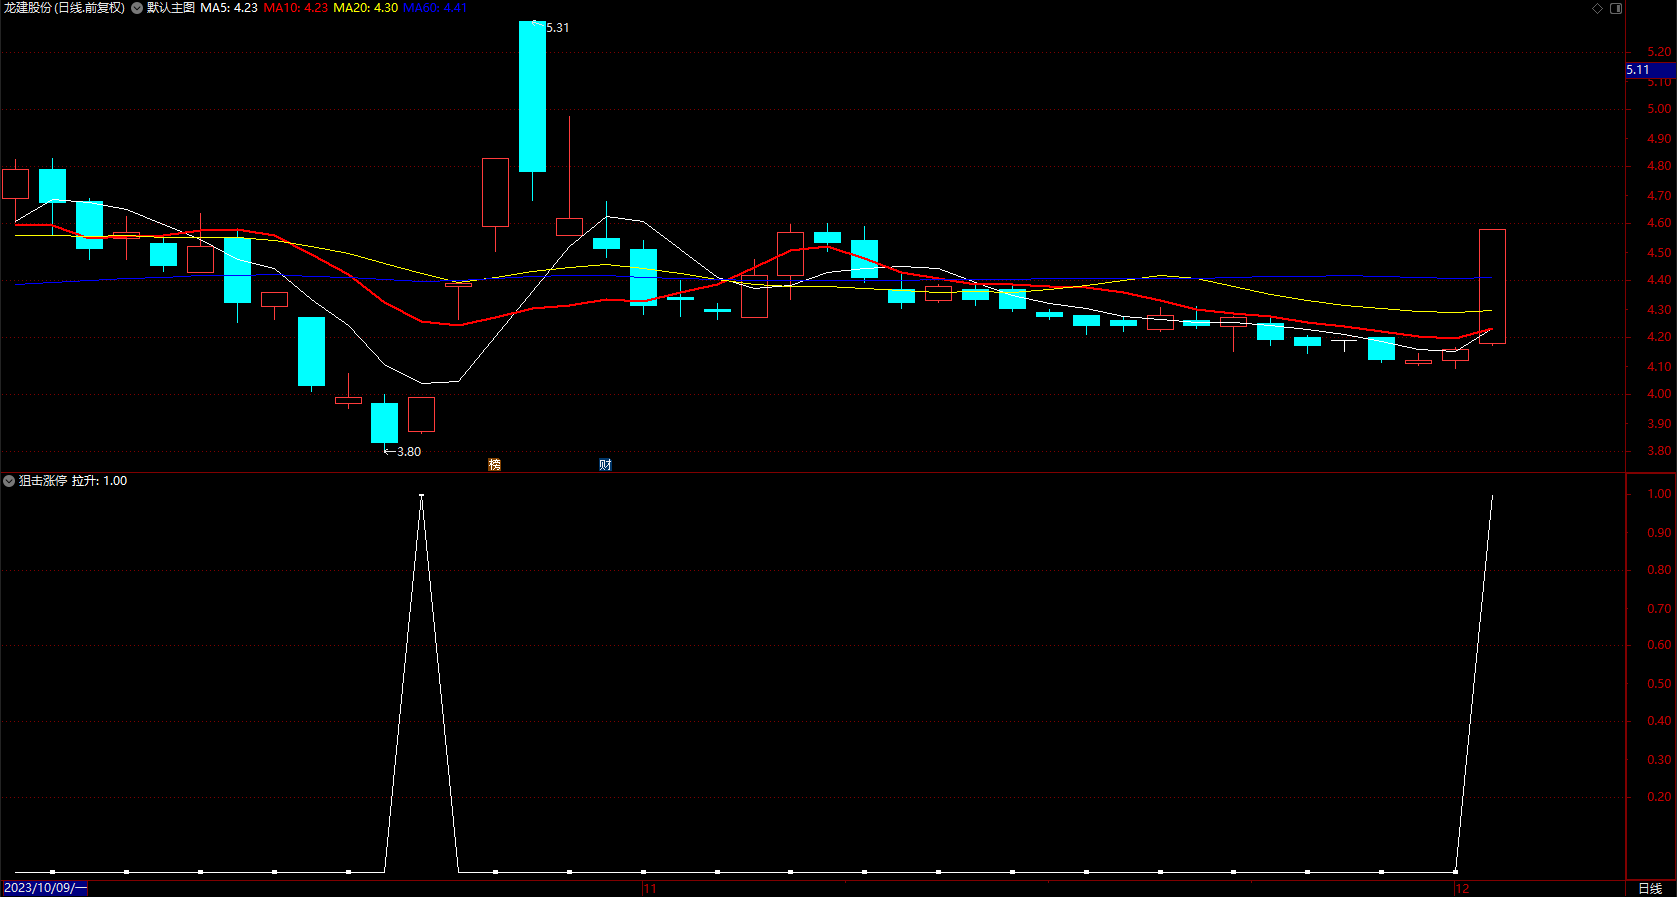Click the last hollow candle near 4.60
Viewport: 1677px width, 897px height.
tap(1492, 287)
